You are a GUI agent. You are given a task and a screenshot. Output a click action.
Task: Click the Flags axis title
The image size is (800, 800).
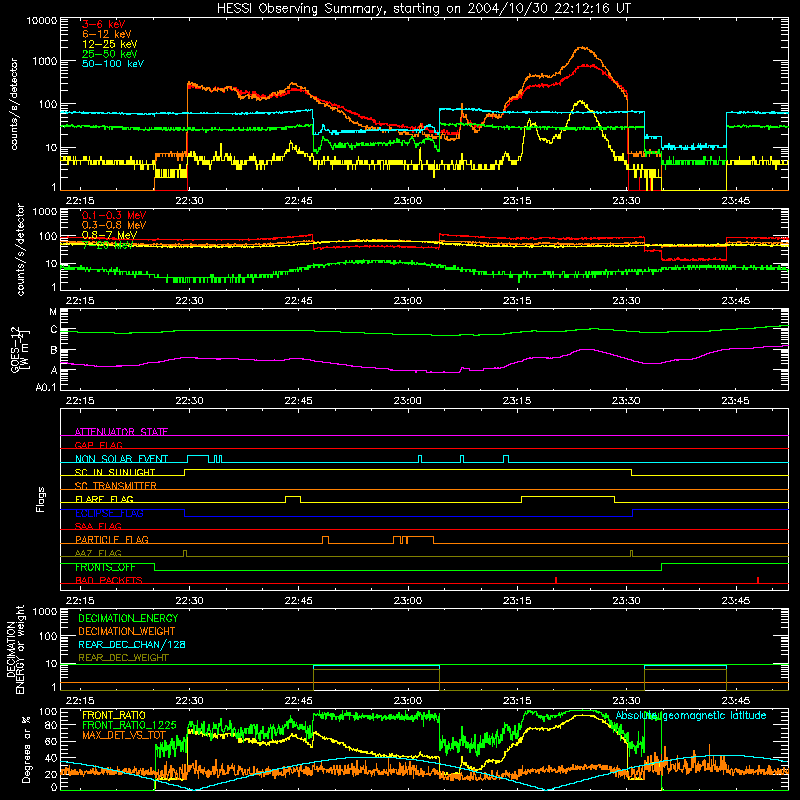point(40,499)
